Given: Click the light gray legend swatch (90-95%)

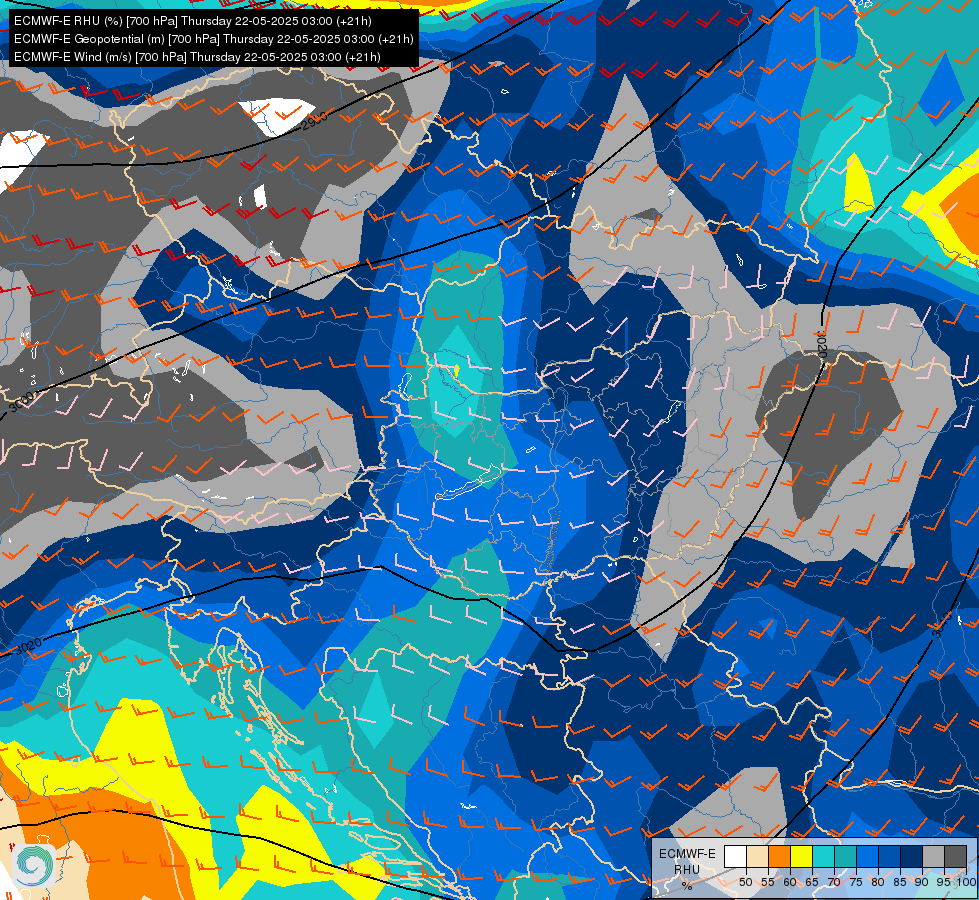Looking at the screenshot, I should (x=933, y=856).
